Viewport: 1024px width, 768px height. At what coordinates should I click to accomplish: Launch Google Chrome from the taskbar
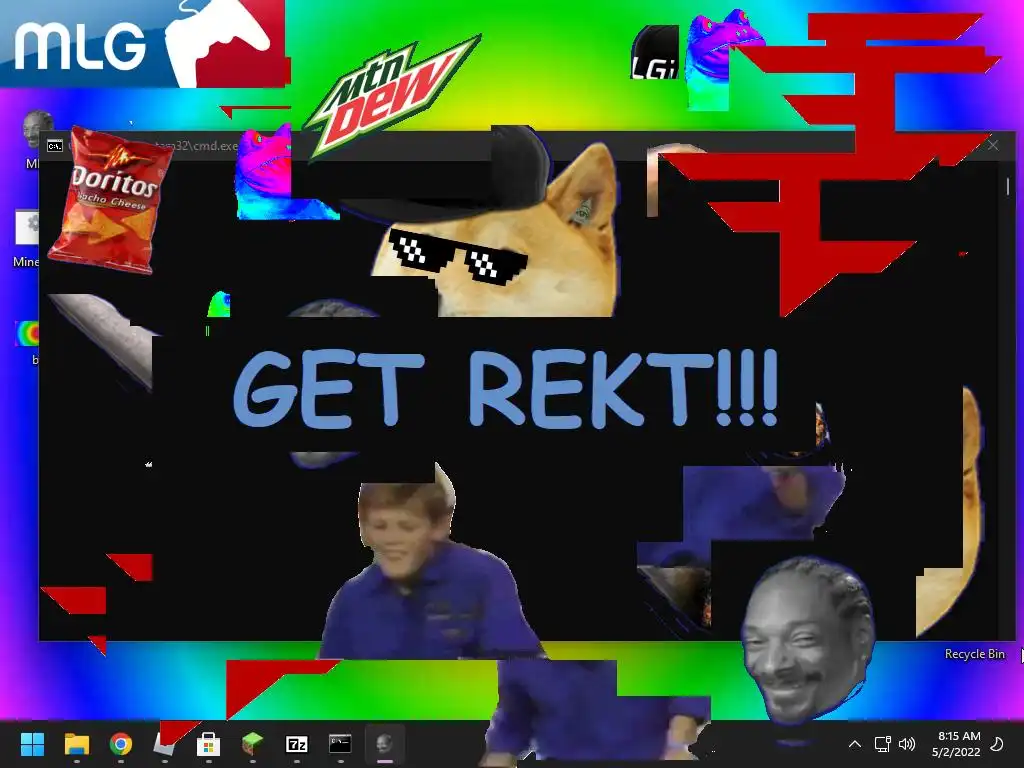click(x=121, y=743)
